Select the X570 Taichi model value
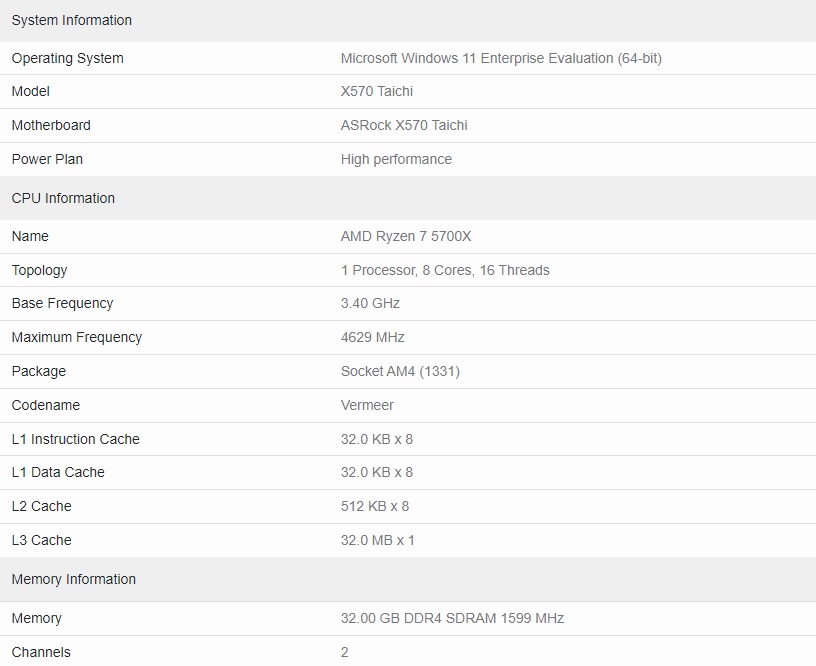816x666 pixels. pyautogui.click(x=377, y=92)
